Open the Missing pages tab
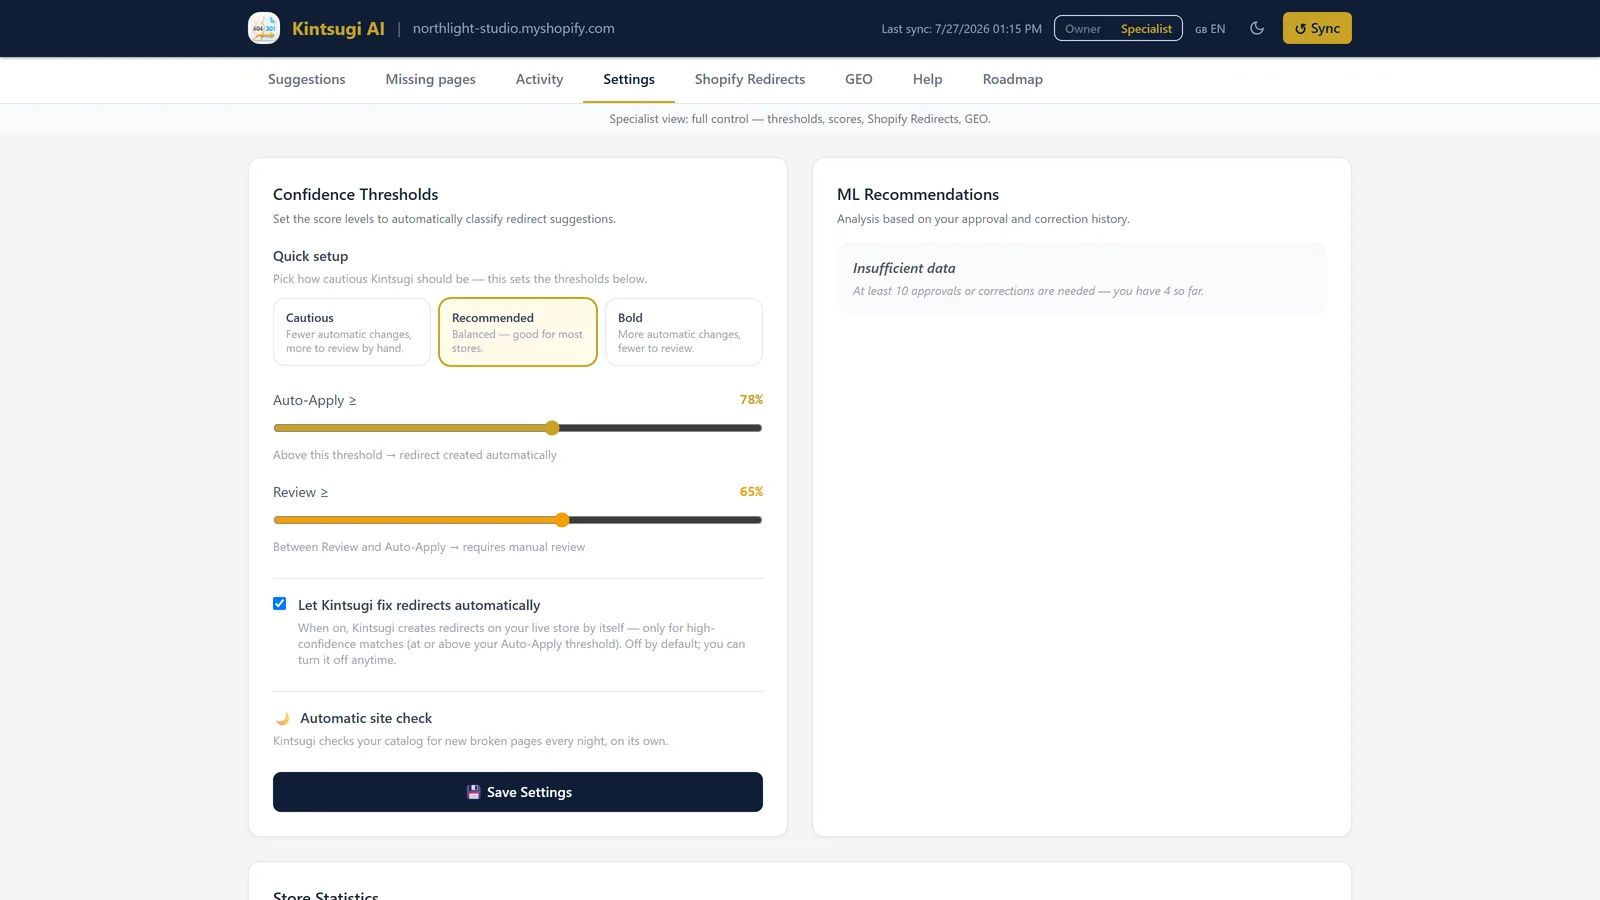 coord(431,80)
